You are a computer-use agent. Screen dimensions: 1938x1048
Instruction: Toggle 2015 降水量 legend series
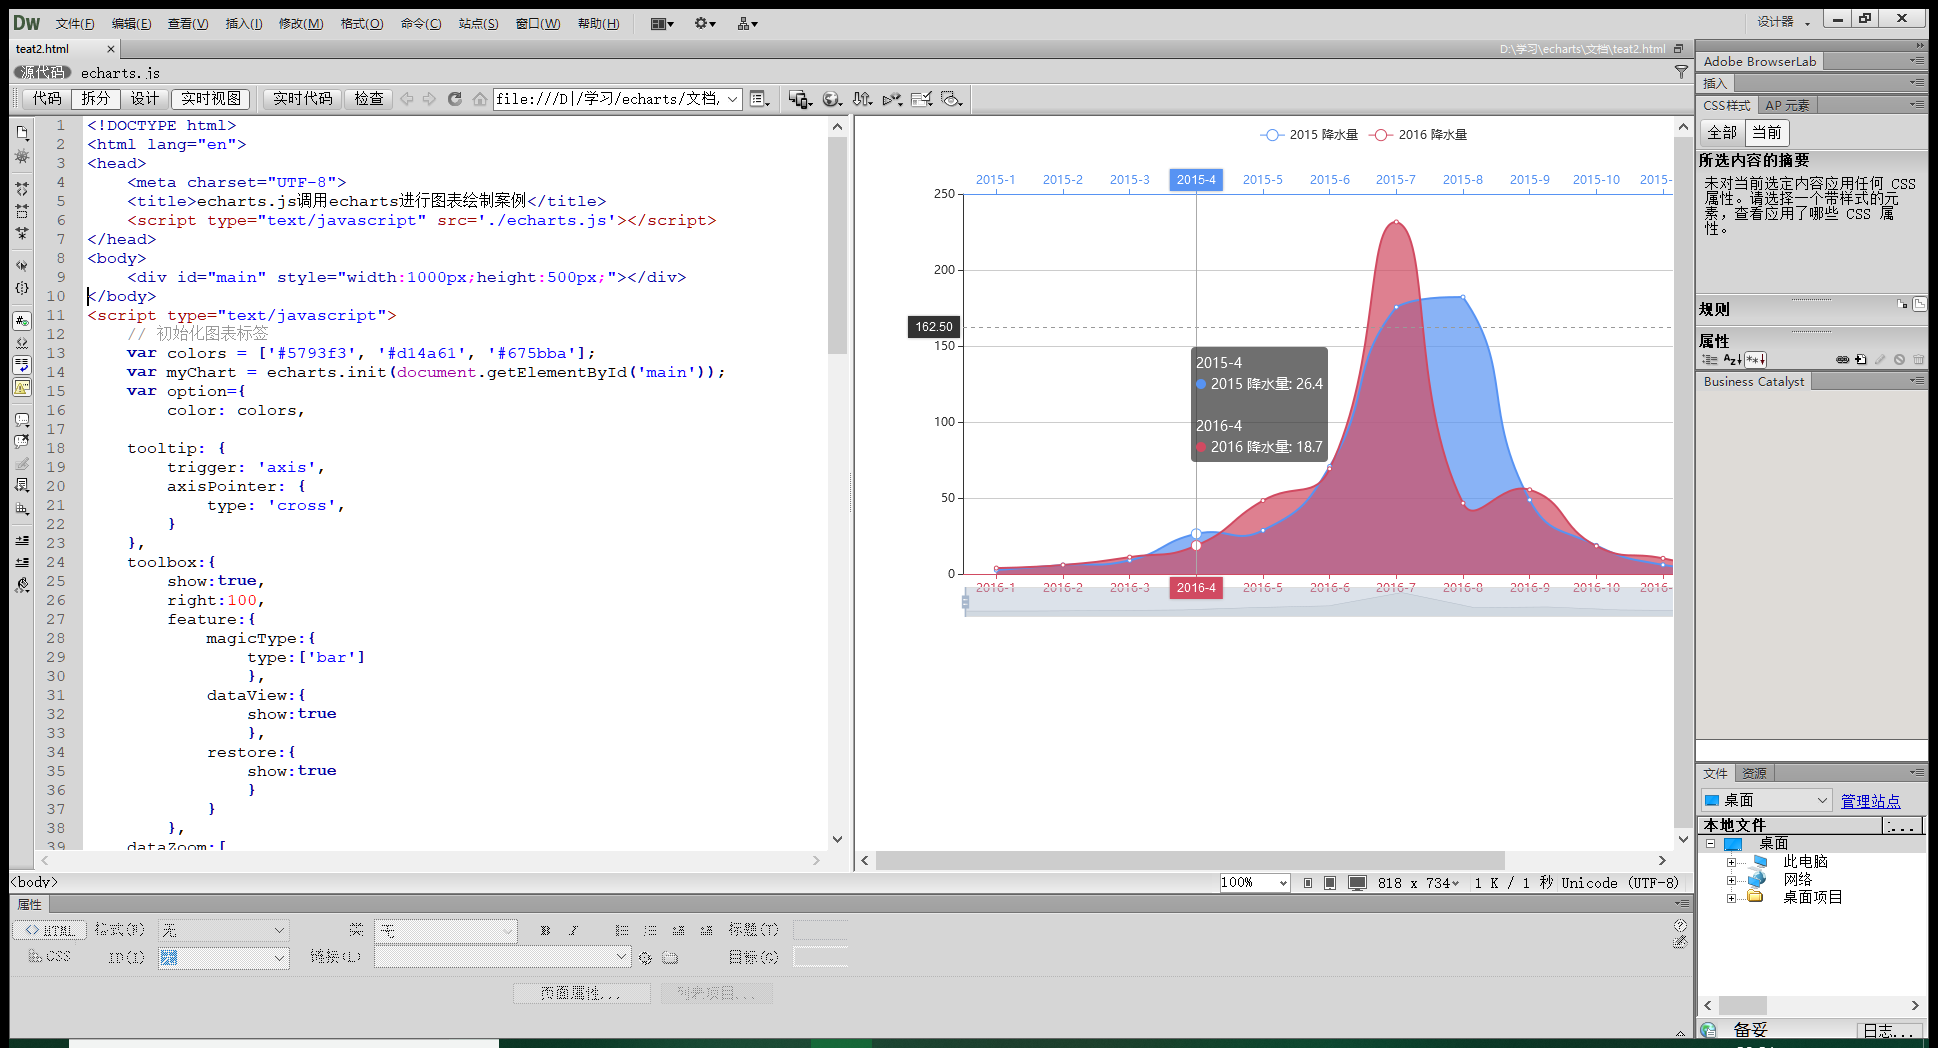1308,134
